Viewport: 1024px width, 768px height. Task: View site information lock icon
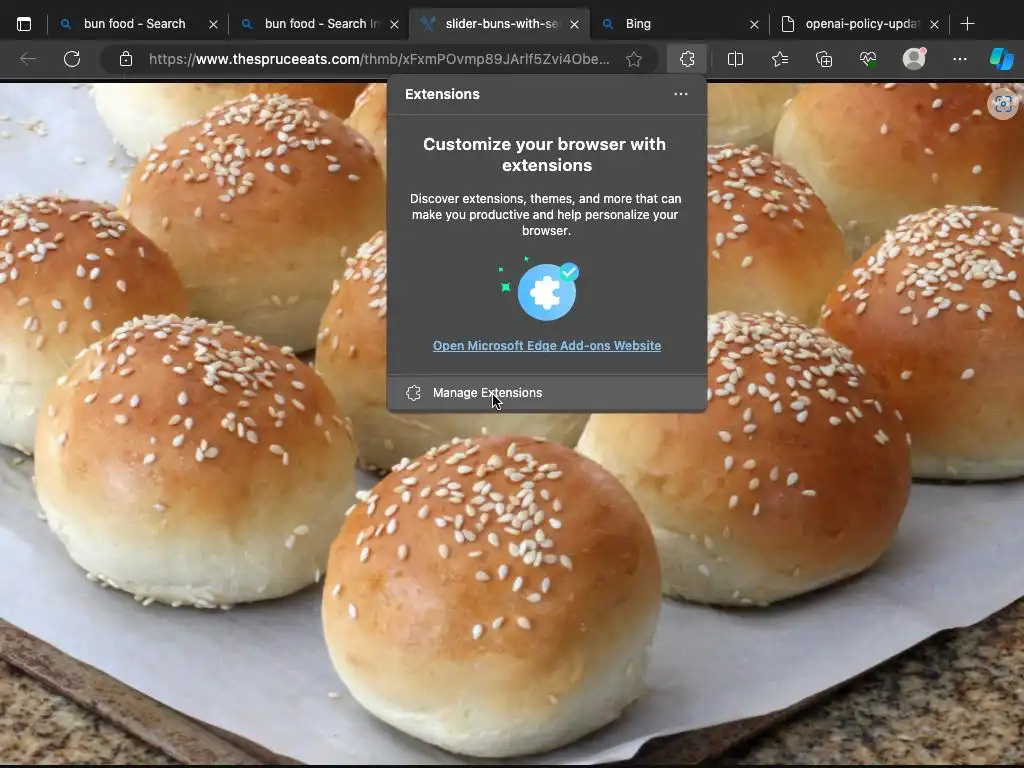tap(126, 59)
